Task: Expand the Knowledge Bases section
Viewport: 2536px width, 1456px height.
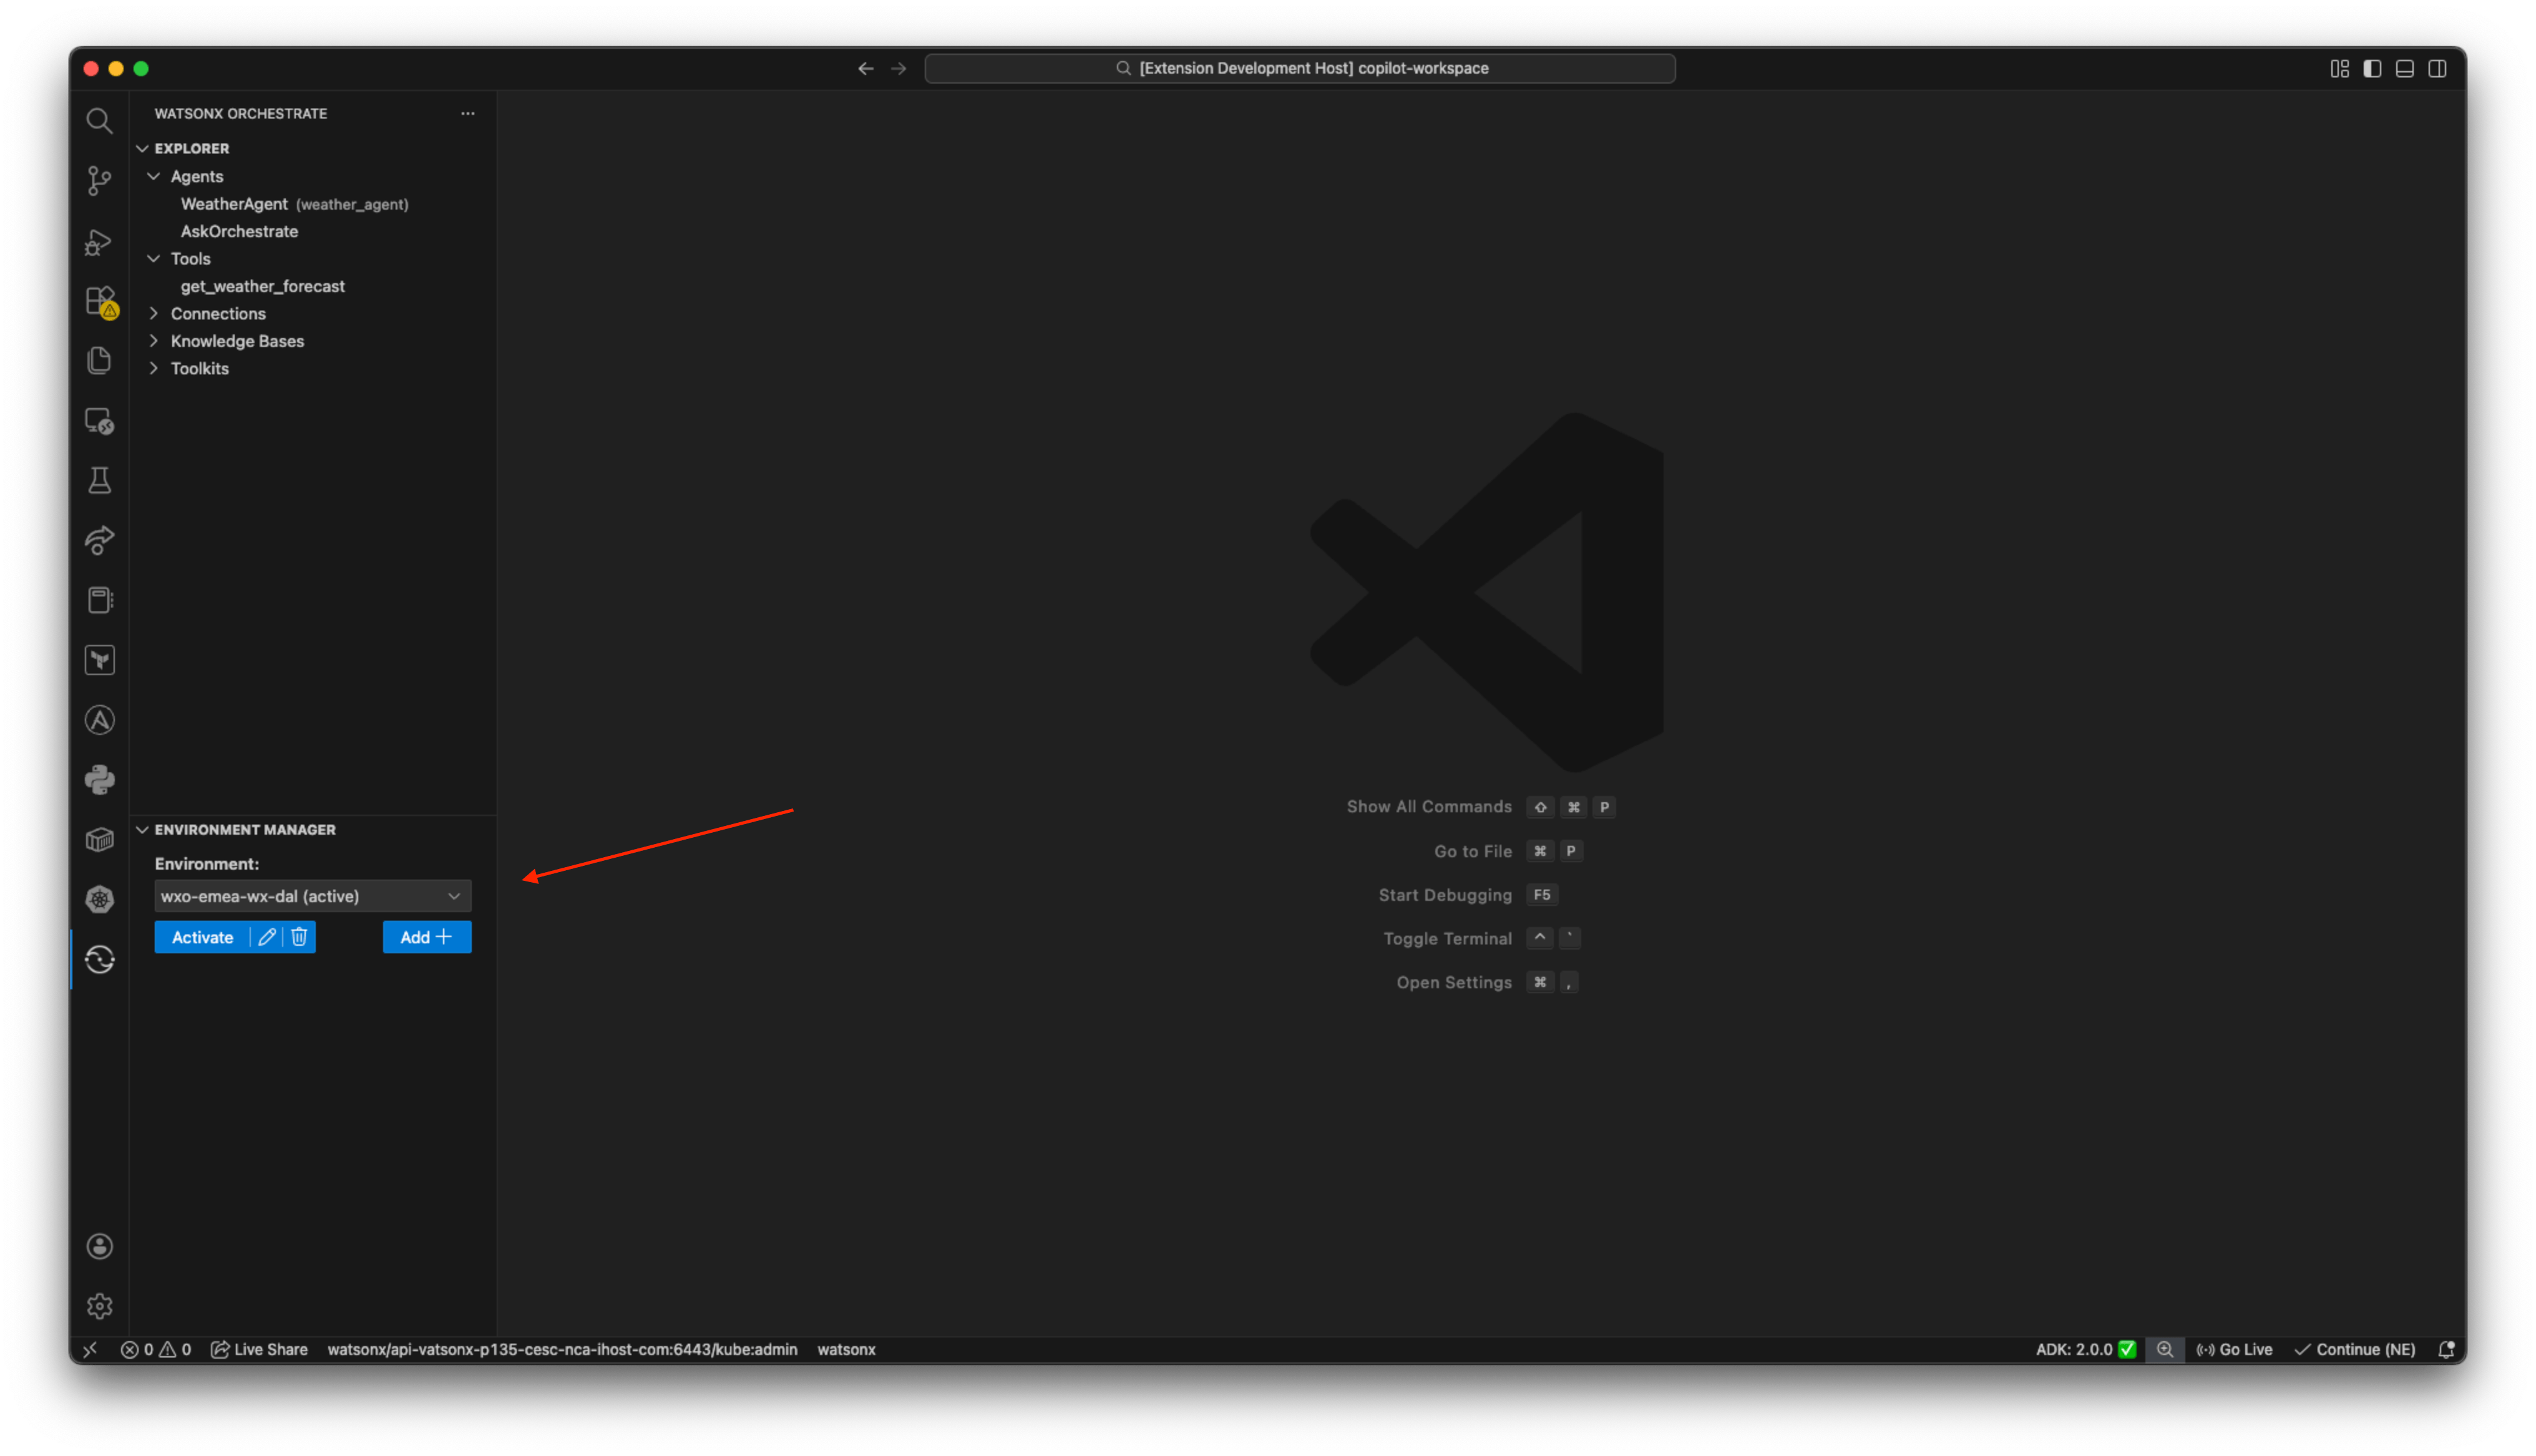Action: pyautogui.click(x=154, y=341)
